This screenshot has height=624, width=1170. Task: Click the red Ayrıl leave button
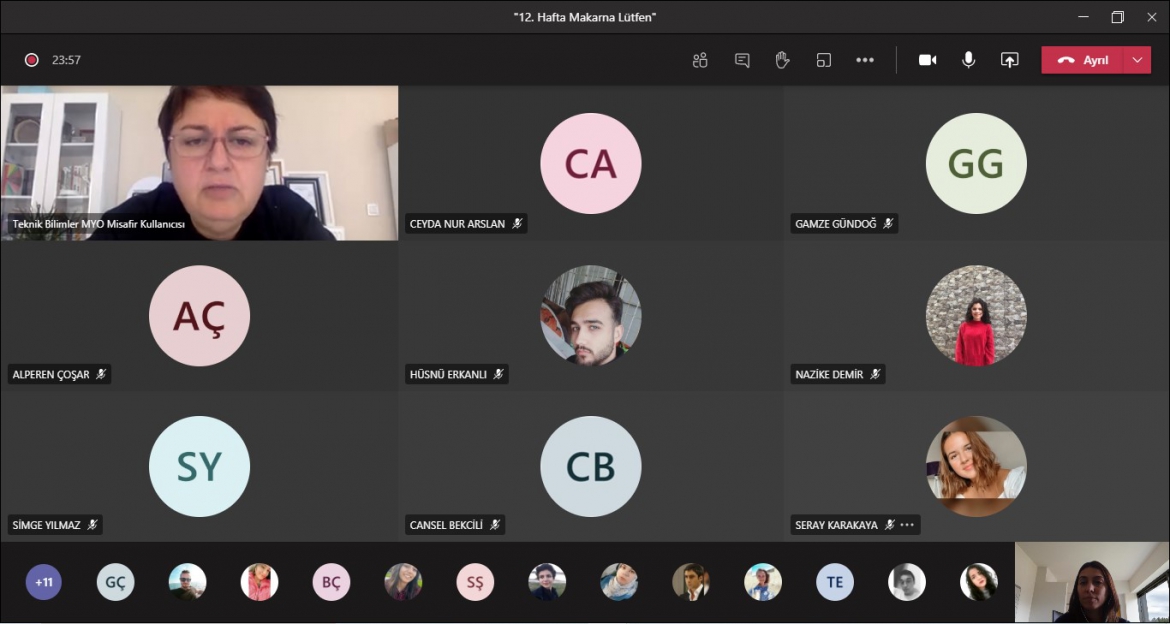(x=1083, y=60)
